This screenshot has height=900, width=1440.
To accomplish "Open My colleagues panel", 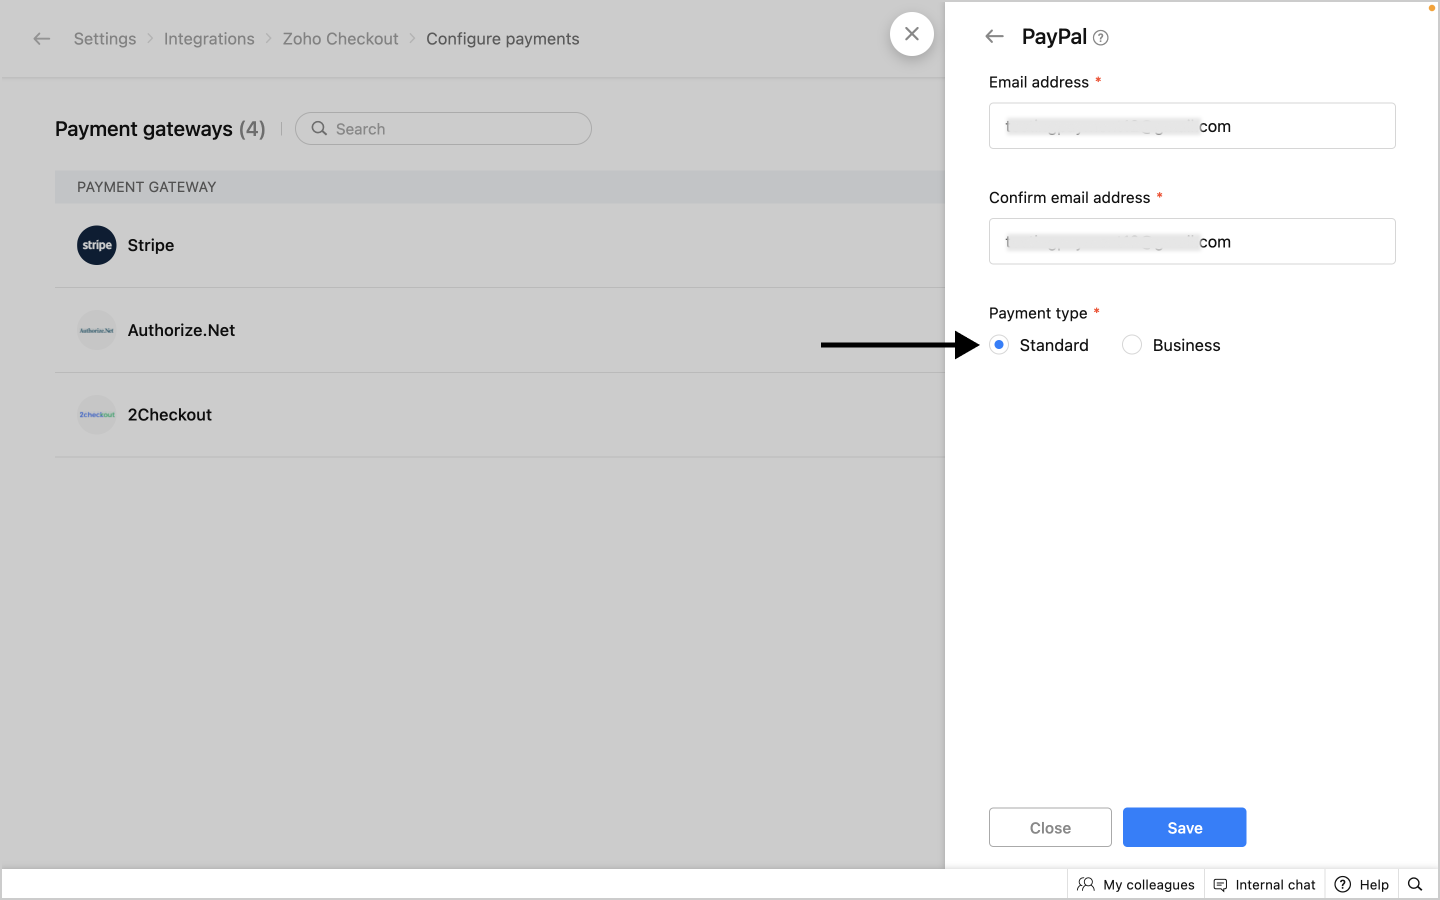I will click(x=1136, y=884).
